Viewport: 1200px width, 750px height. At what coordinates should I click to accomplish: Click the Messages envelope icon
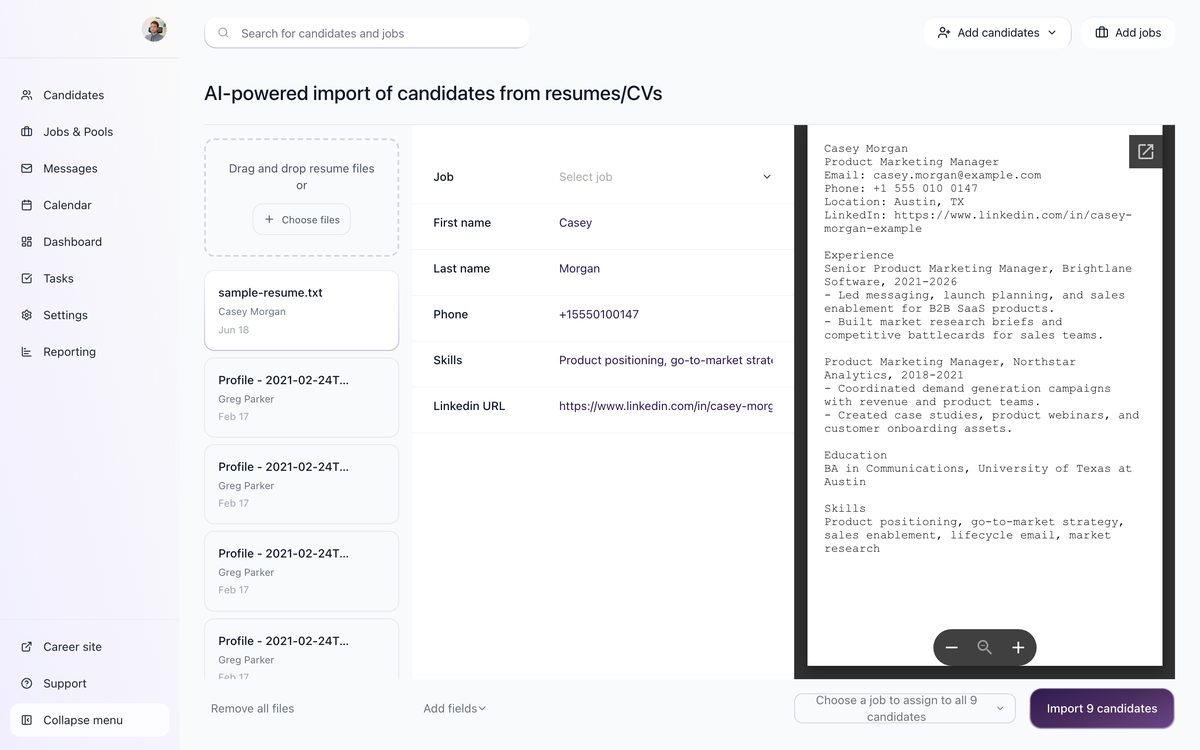pyautogui.click(x=27, y=168)
